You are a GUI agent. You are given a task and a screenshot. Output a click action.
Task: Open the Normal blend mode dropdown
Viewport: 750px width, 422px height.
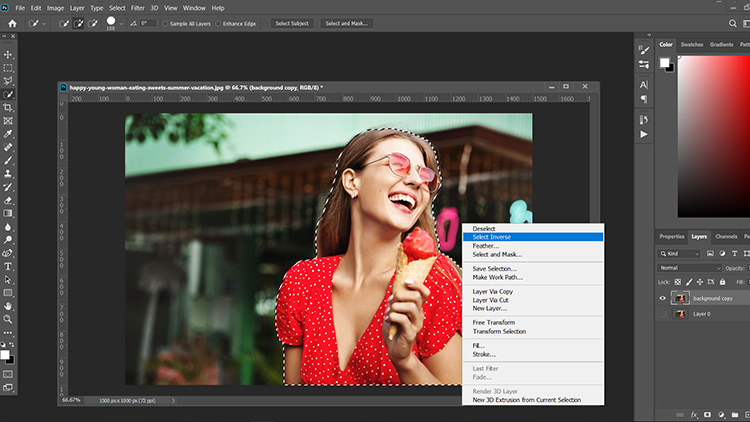(x=689, y=268)
